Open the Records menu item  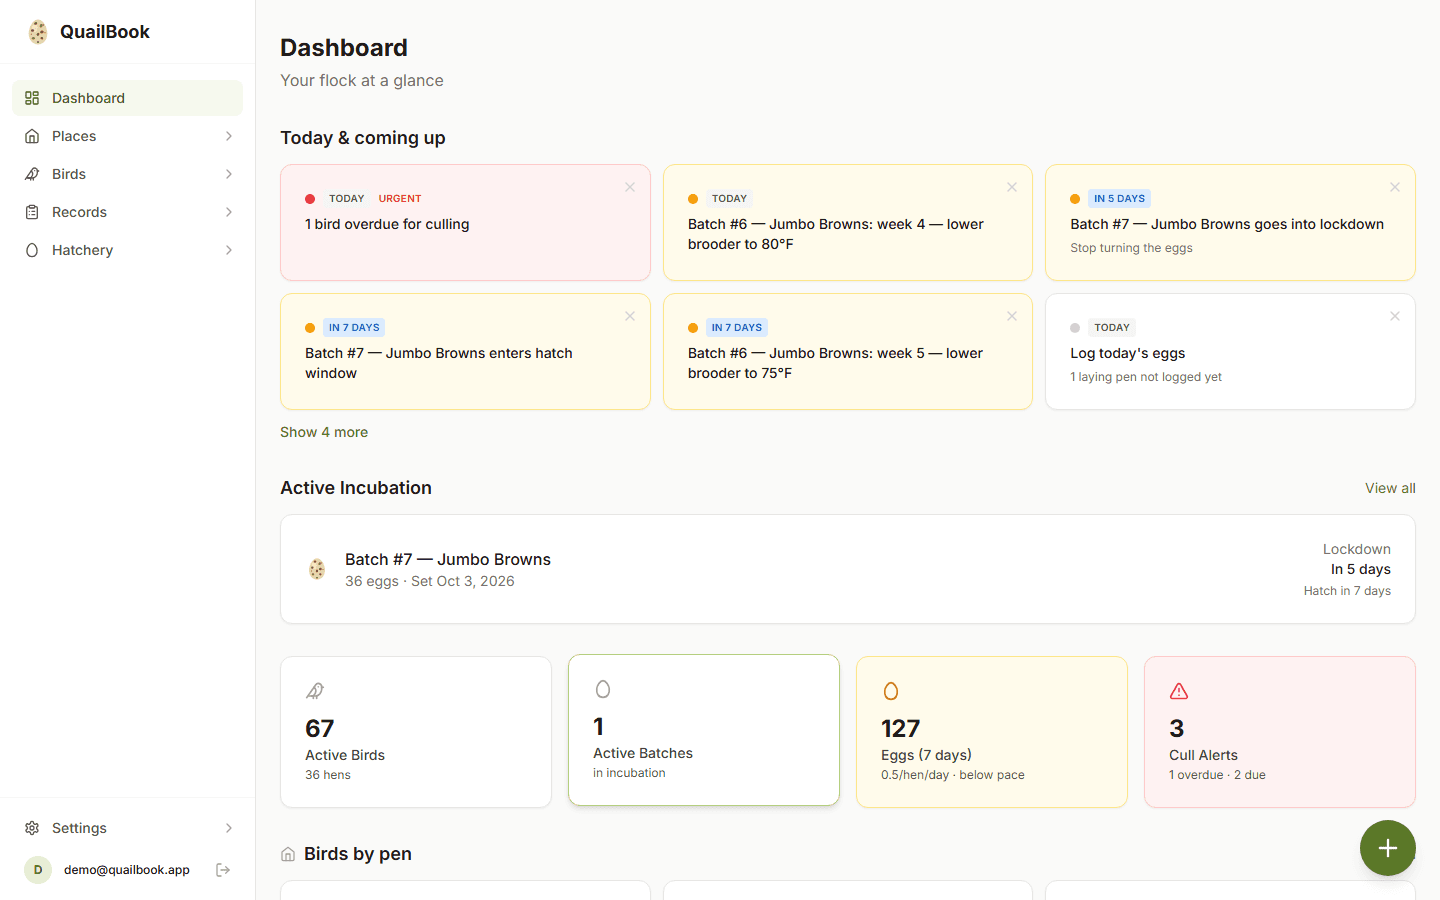[127, 212]
